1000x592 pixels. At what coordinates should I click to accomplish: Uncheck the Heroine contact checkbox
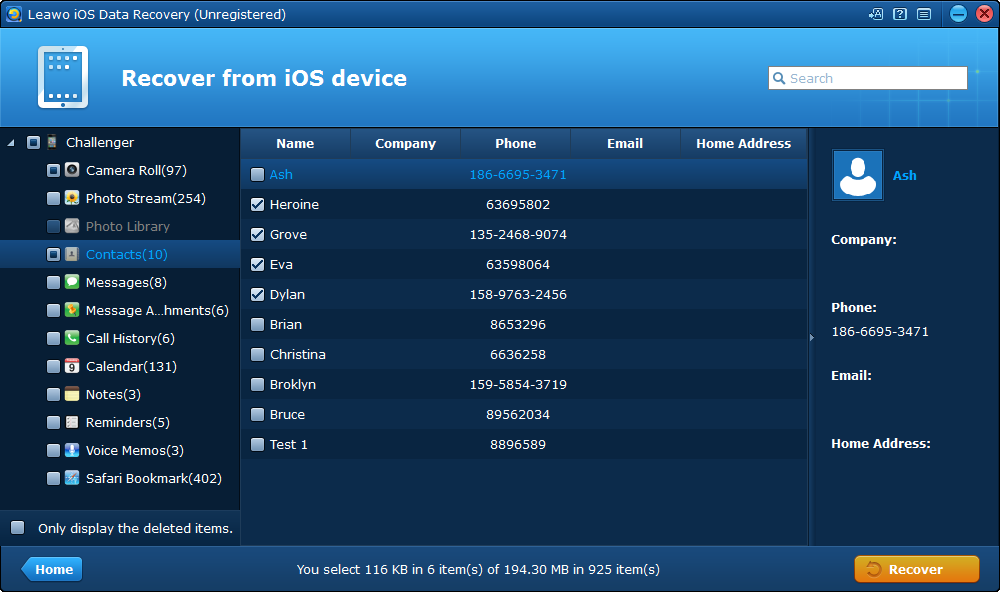258,205
